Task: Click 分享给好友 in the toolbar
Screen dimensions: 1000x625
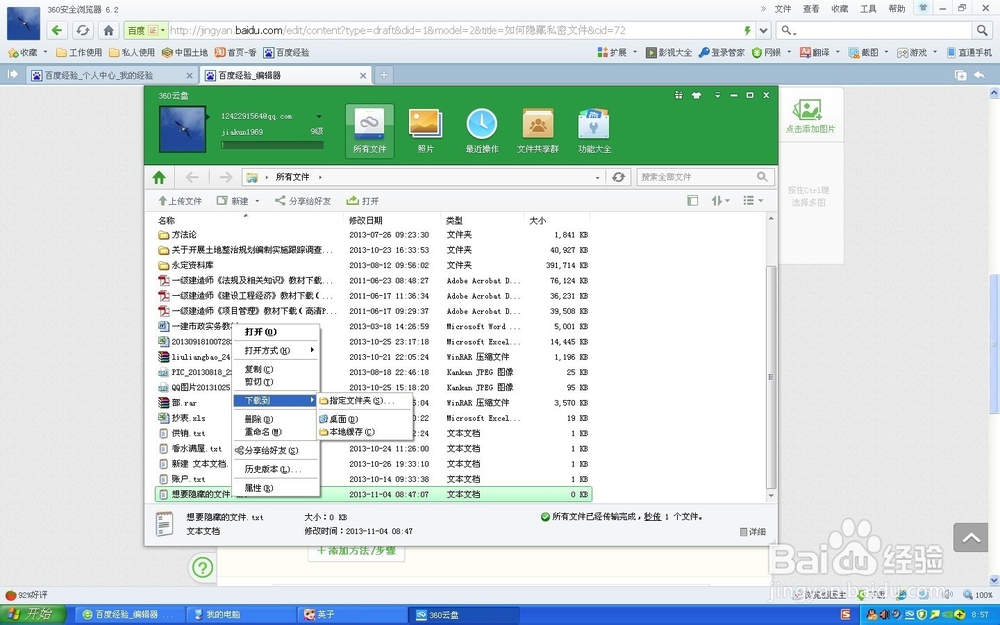Action: [303, 201]
